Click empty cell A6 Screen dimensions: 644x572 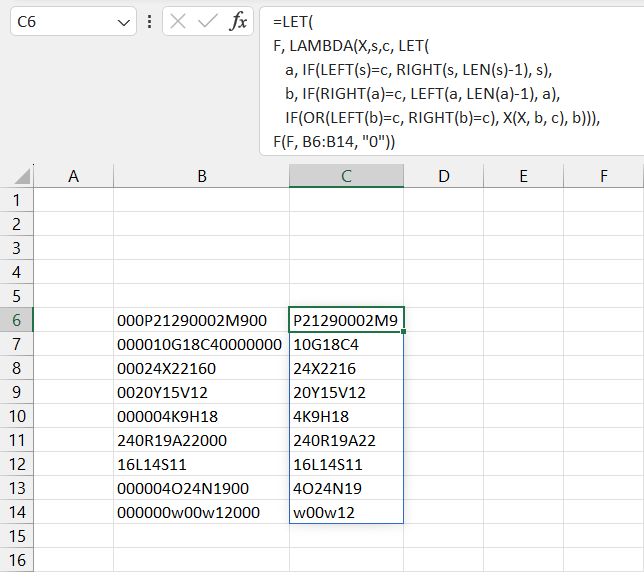pyautogui.click(x=74, y=320)
